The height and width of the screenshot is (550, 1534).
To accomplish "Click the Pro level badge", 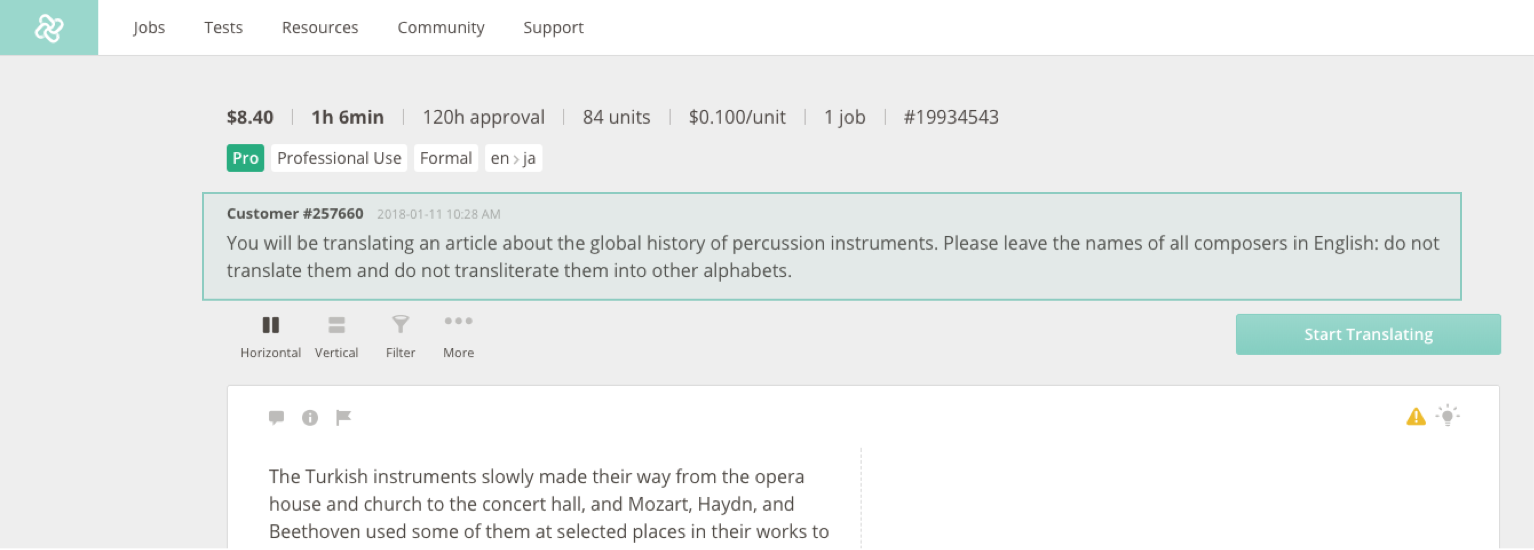I will 245,158.
